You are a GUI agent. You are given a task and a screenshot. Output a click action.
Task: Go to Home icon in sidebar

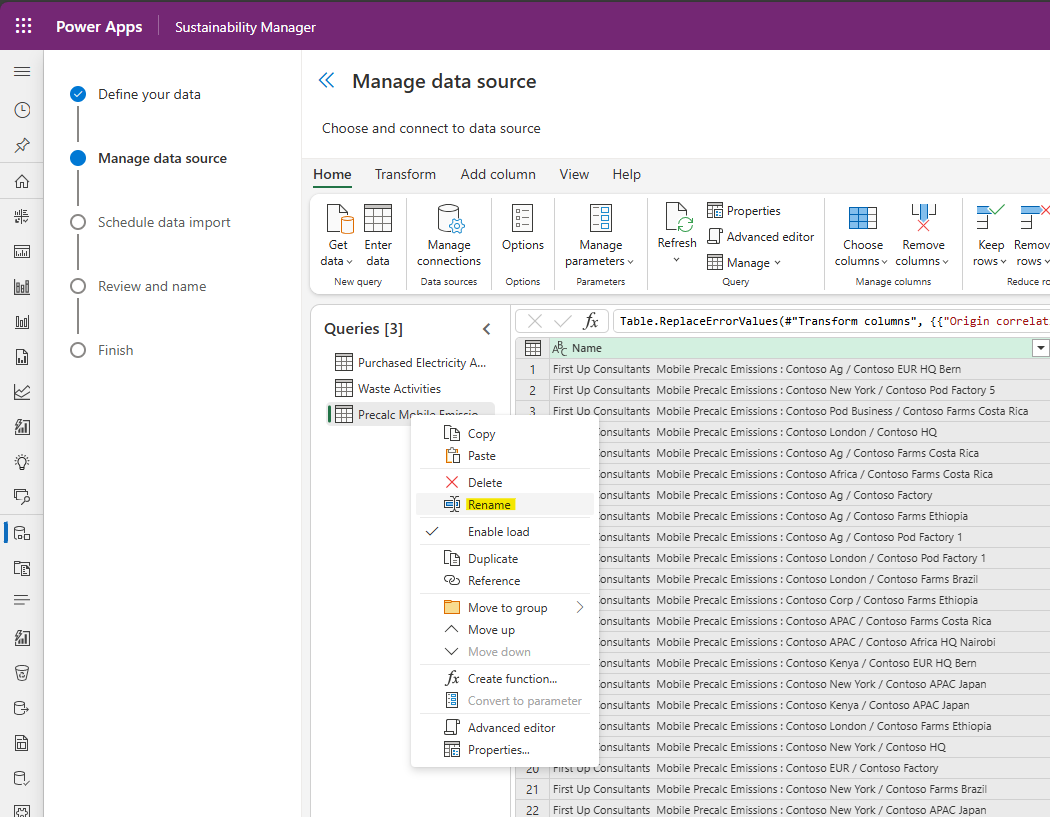pyautogui.click(x=22, y=181)
